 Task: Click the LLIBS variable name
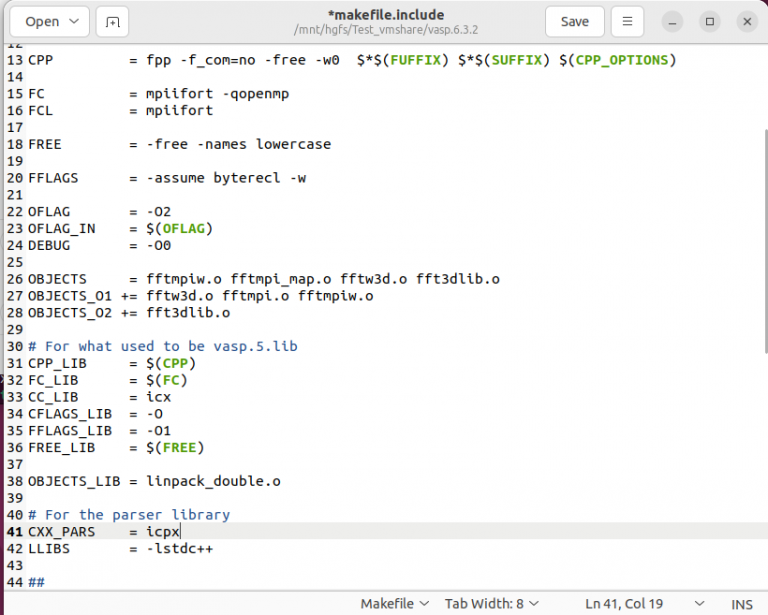click(x=49, y=549)
